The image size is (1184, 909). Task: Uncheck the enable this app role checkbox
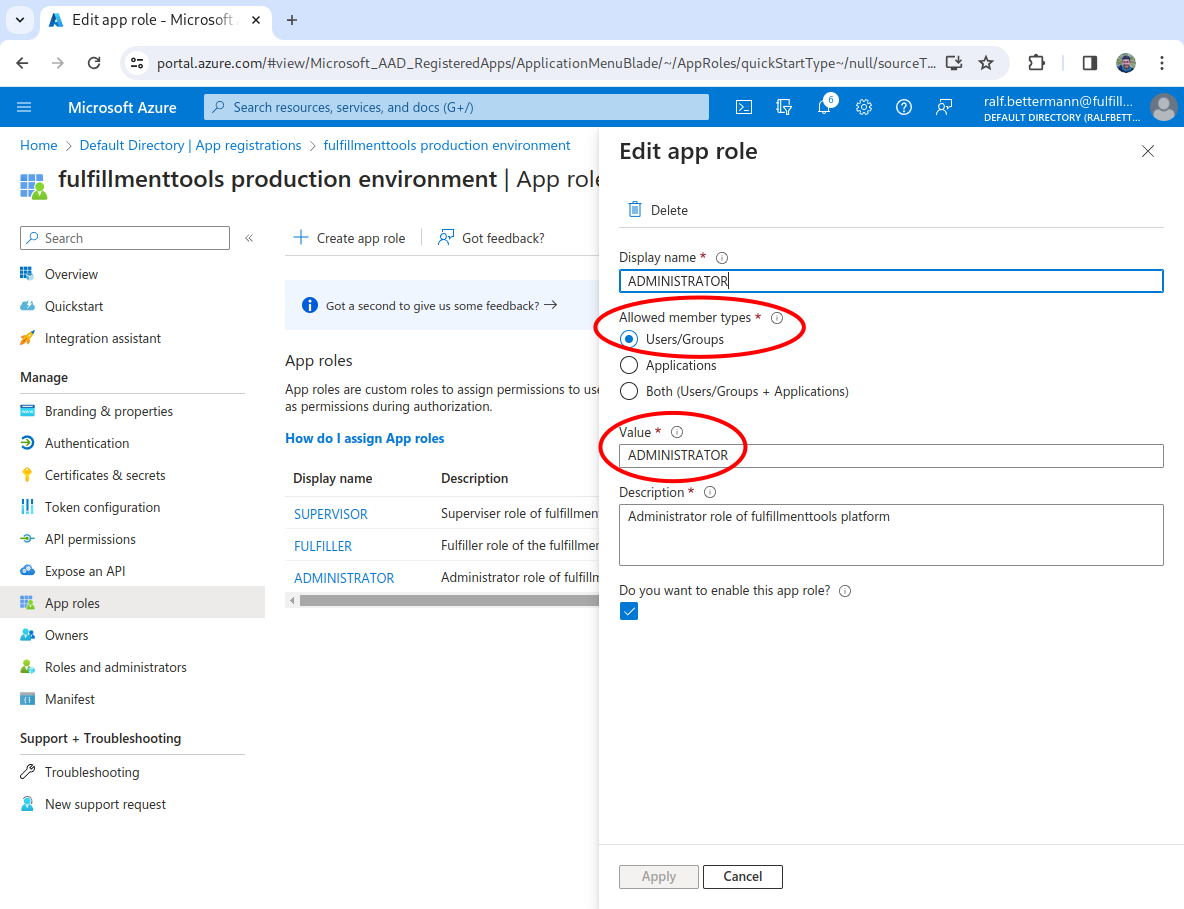(629, 611)
